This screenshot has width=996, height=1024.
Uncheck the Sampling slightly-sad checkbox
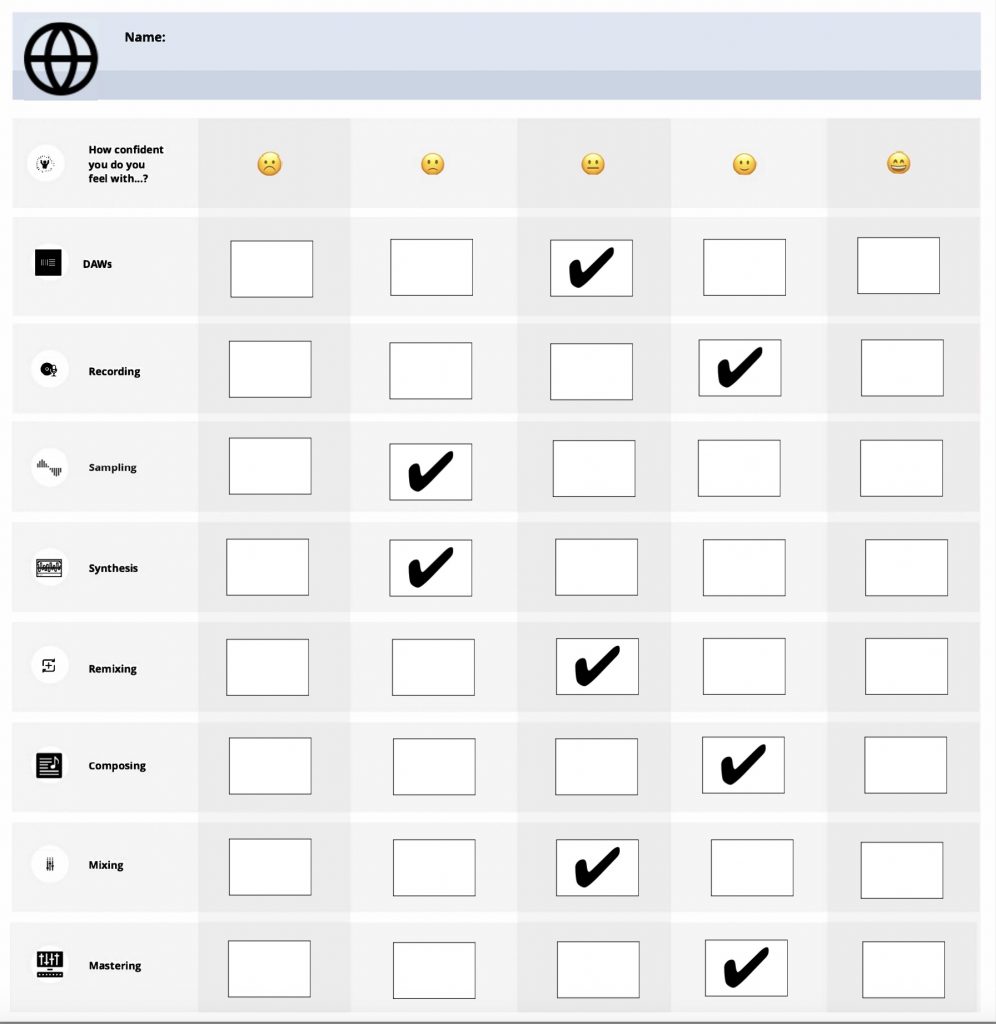[x=430, y=472]
